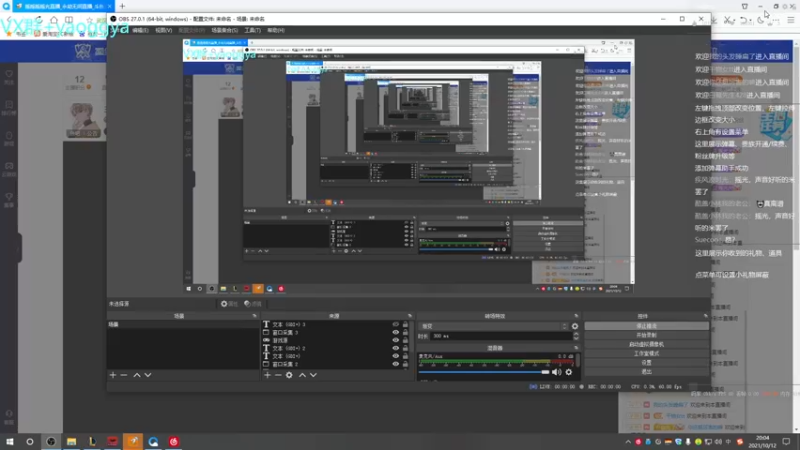Viewport: 800px width, 450px height.
Task: Open the scene transition type dropdown
Action: tap(493, 326)
